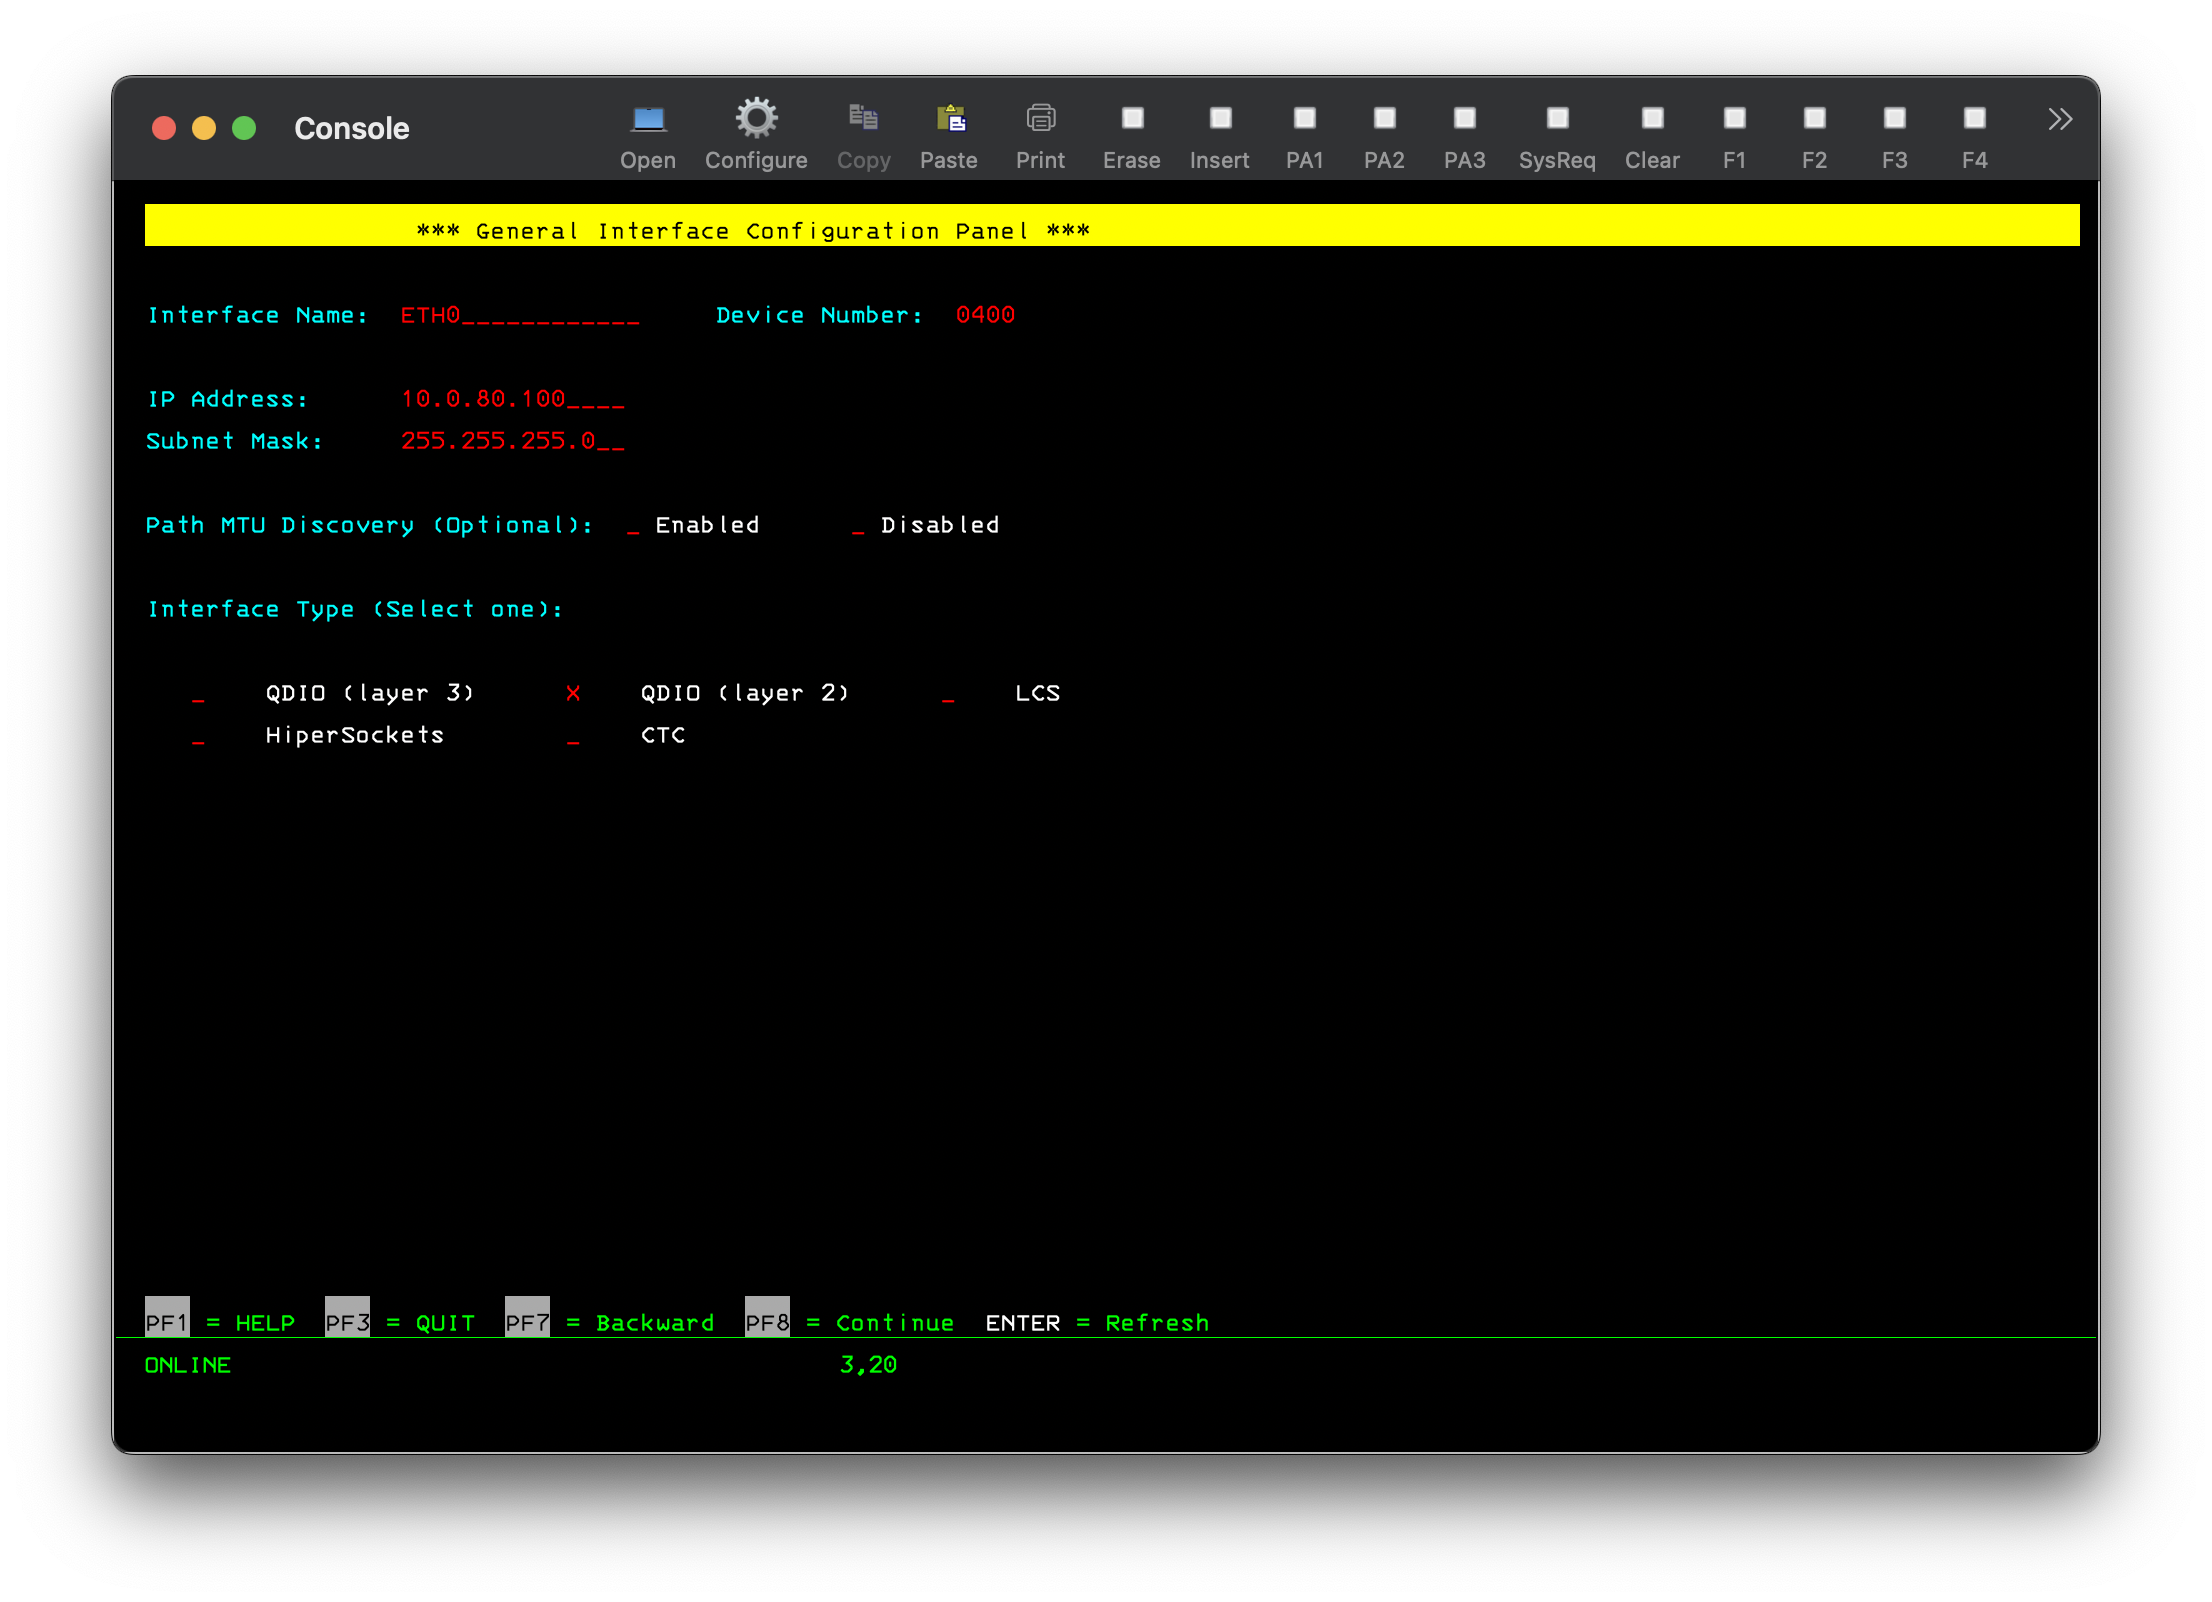Select LCS interface type
The width and height of the screenshot is (2212, 1602).
click(x=950, y=694)
